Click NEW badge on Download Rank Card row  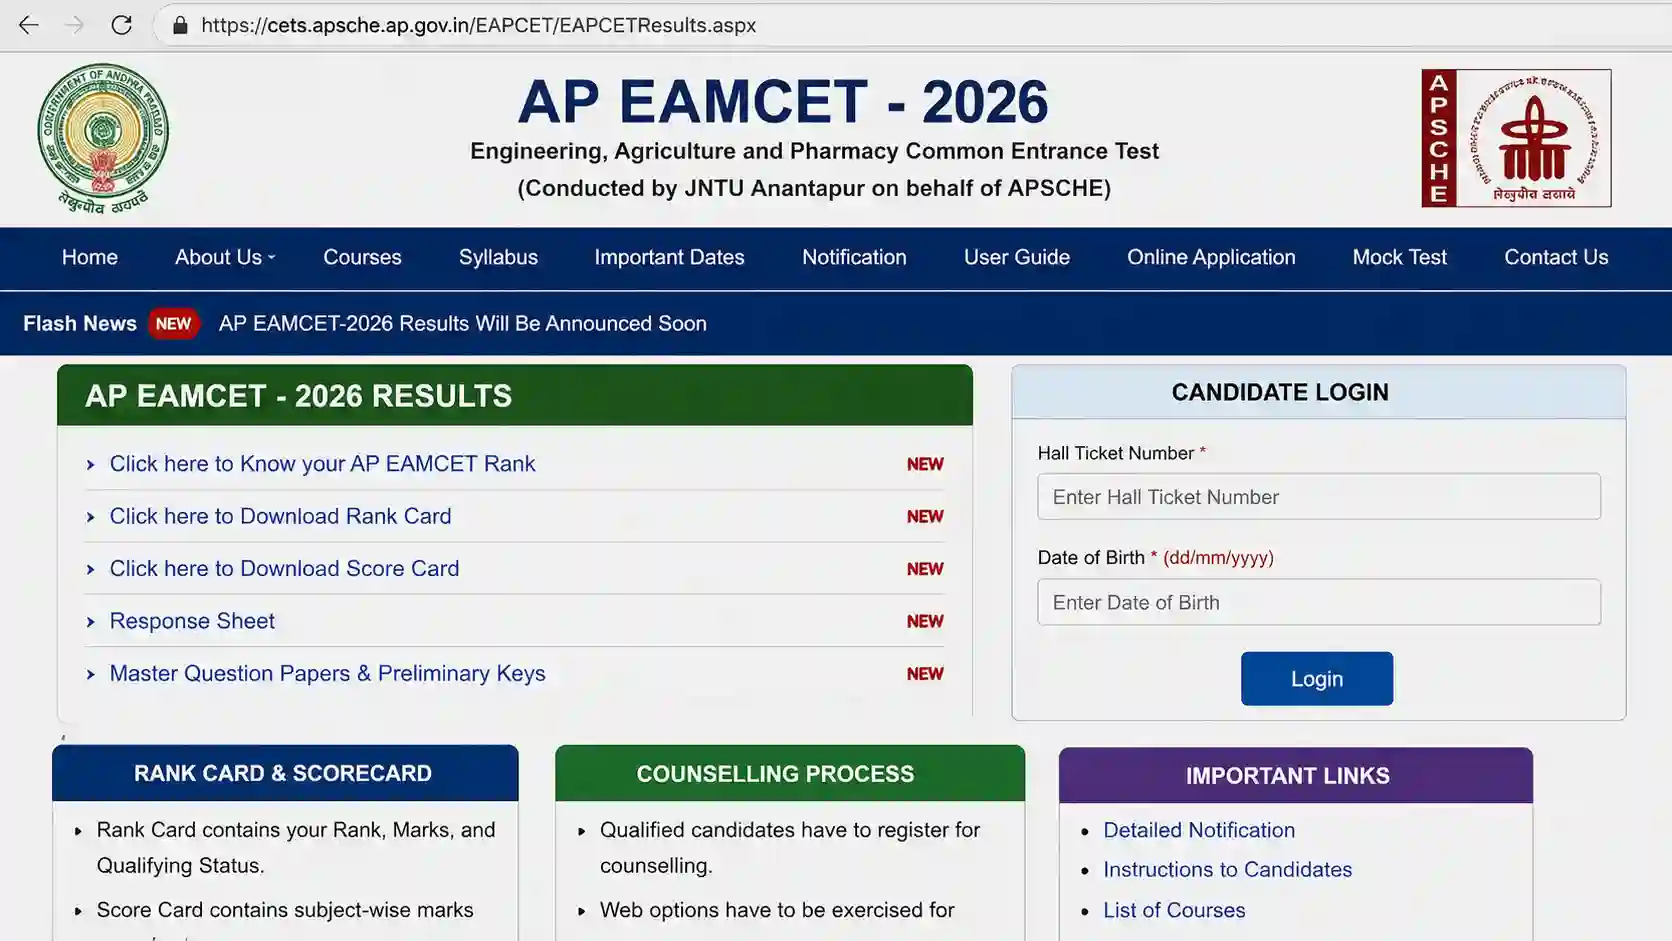click(925, 517)
